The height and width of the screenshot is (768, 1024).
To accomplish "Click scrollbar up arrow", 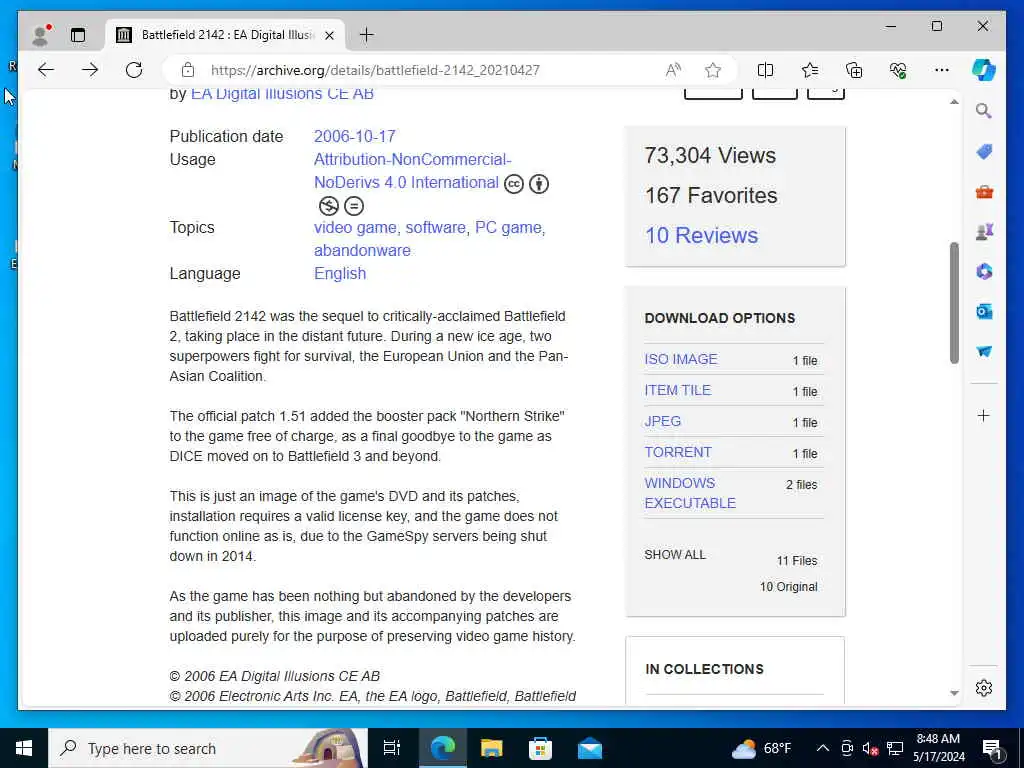I will pos(954,102).
